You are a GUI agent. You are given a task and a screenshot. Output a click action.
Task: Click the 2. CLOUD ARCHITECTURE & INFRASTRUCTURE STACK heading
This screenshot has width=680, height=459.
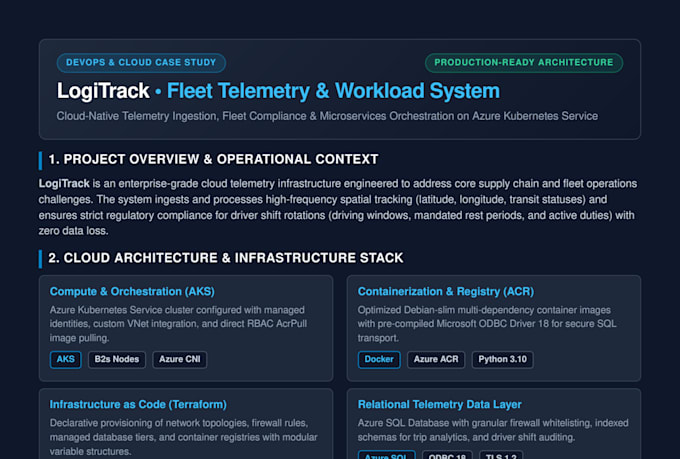(226, 258)
